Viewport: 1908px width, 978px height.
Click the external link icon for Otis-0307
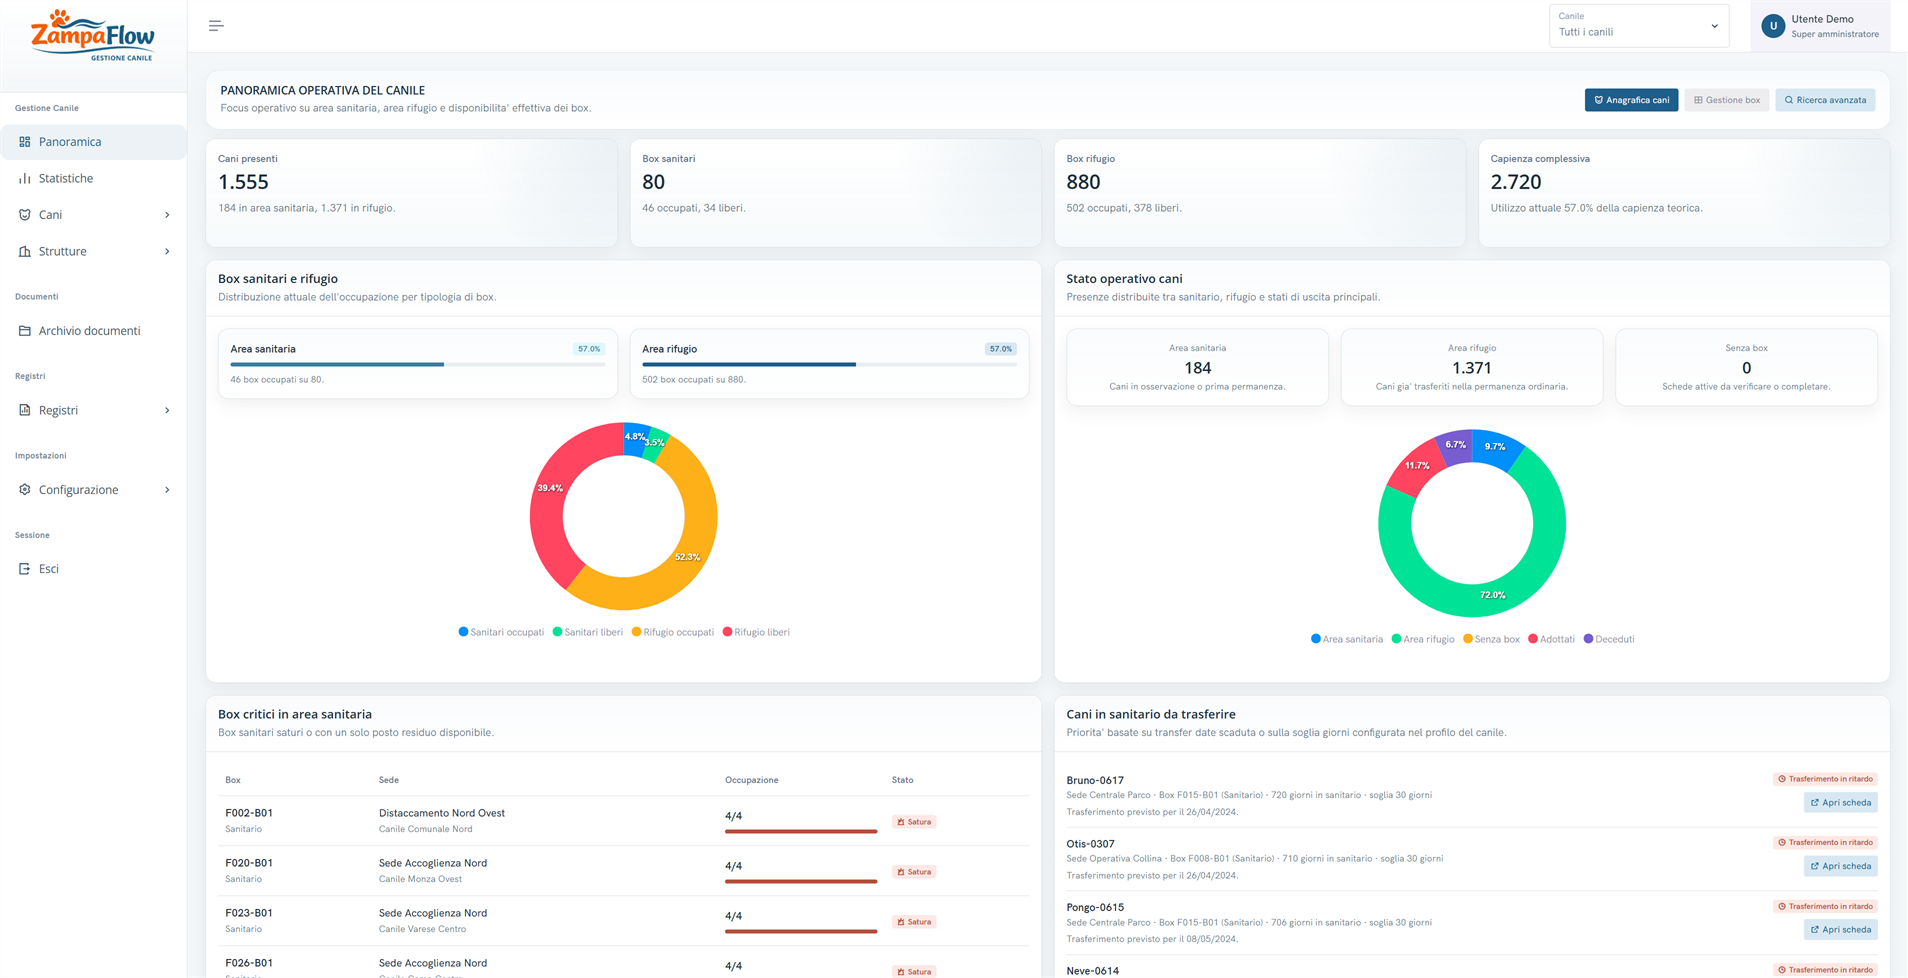(x=1815, y=866)
